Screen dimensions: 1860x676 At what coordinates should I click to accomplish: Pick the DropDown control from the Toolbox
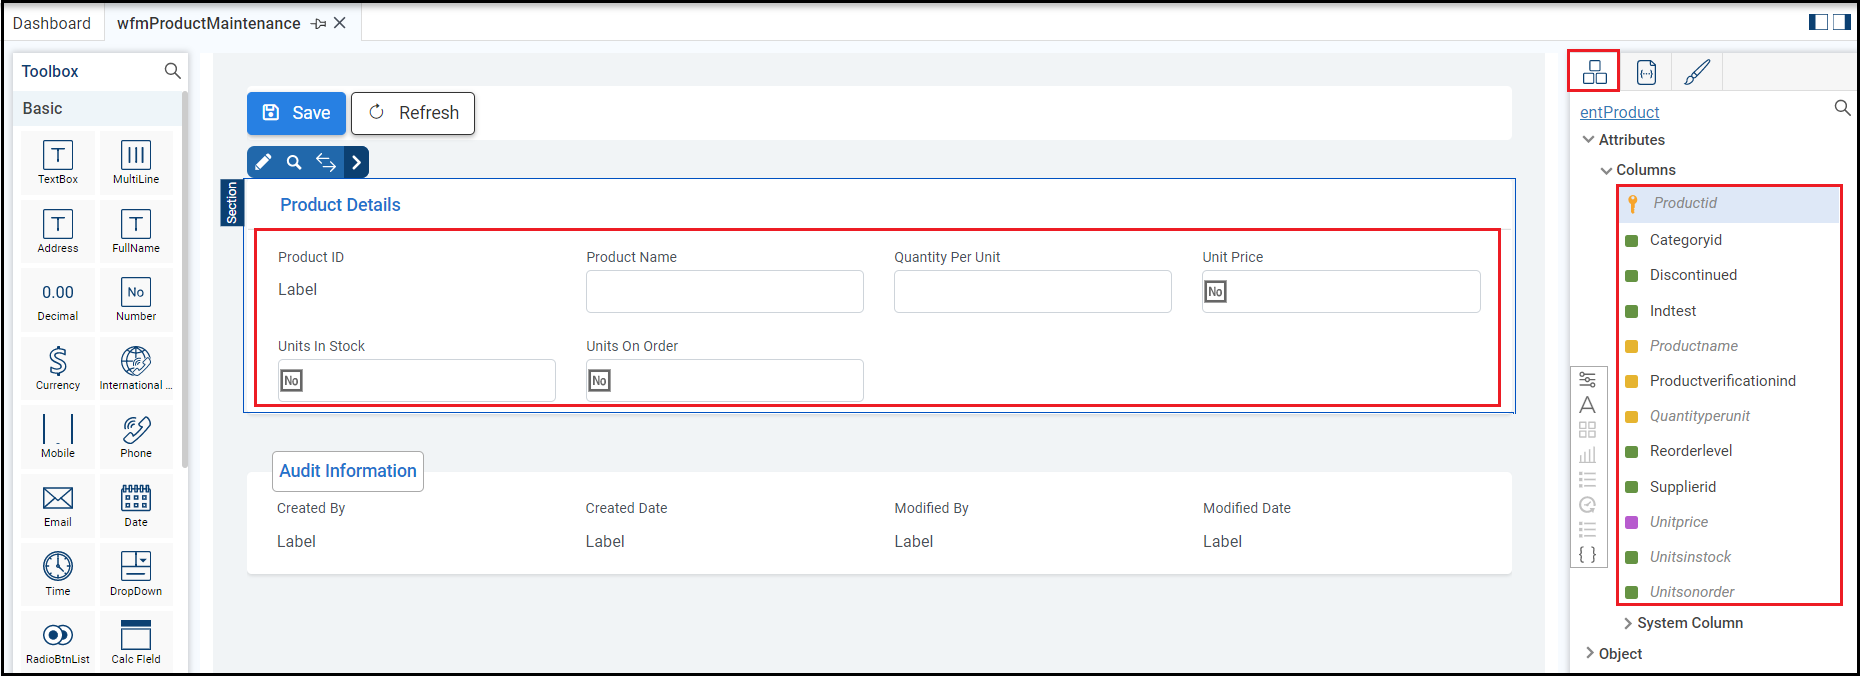tap(136, 572)
